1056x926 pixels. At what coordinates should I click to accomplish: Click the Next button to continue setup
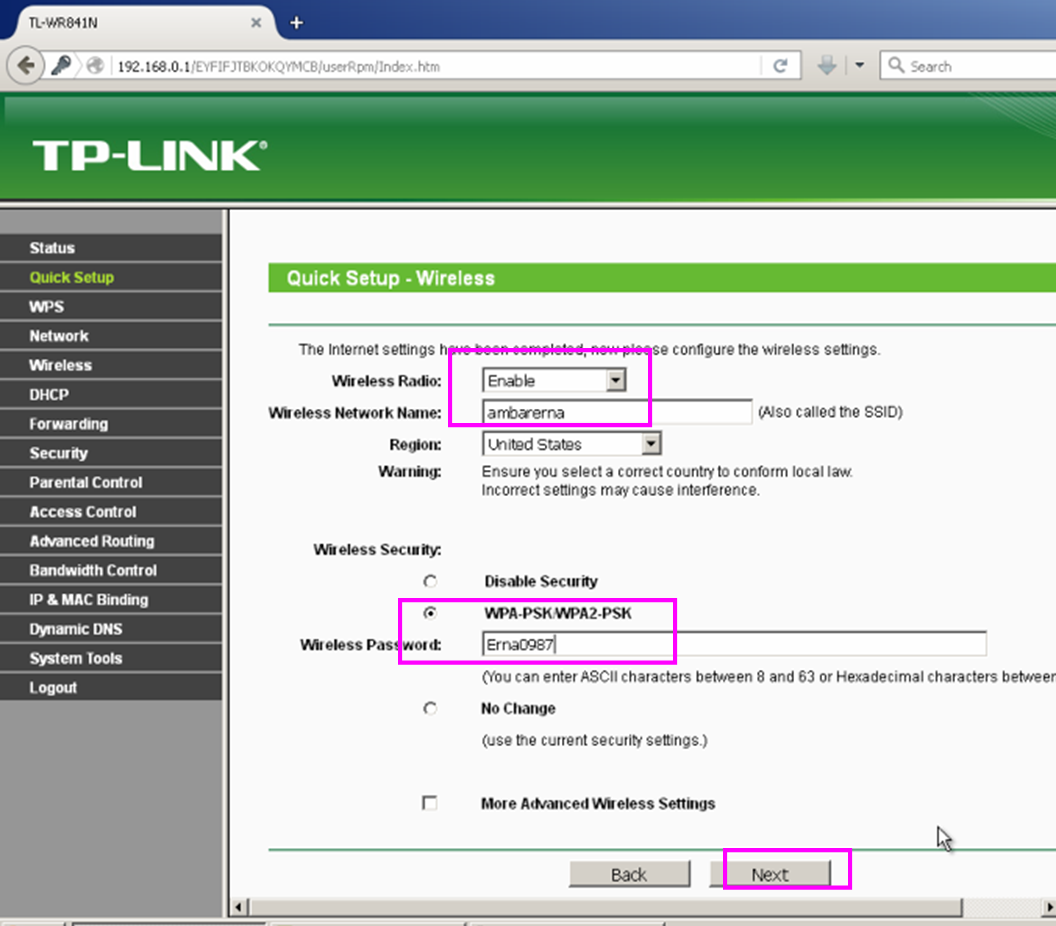click(x=770, y=873)
